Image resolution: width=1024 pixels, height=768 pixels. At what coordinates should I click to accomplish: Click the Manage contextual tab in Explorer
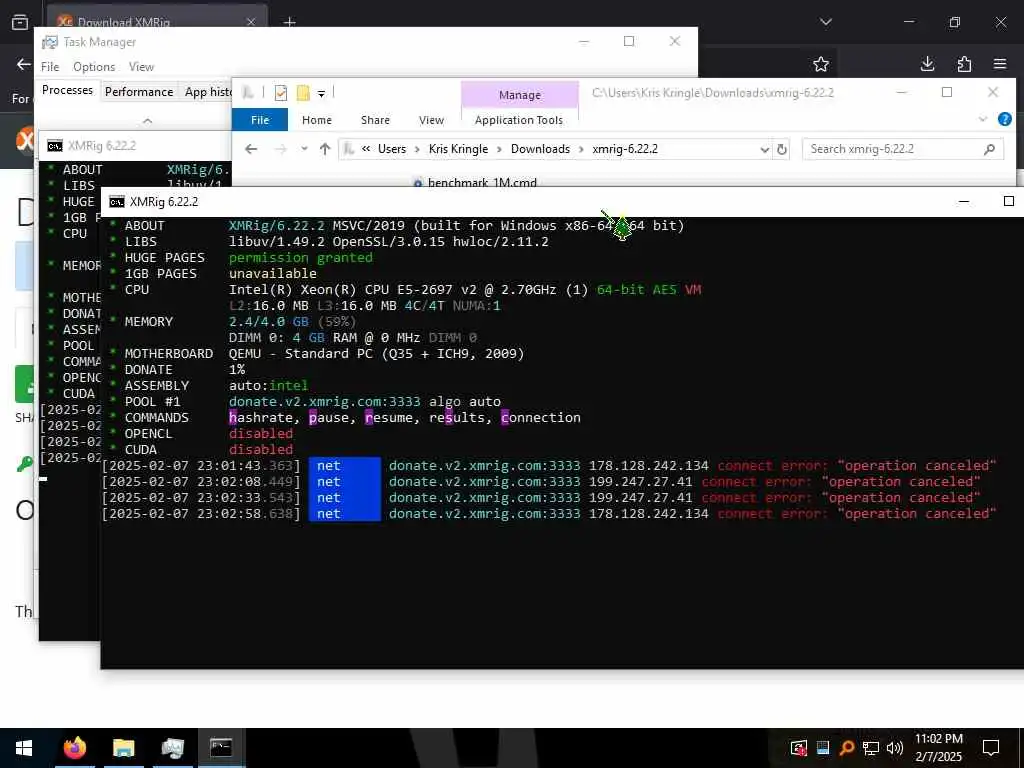pyautogui.click(x=520, y=95)
